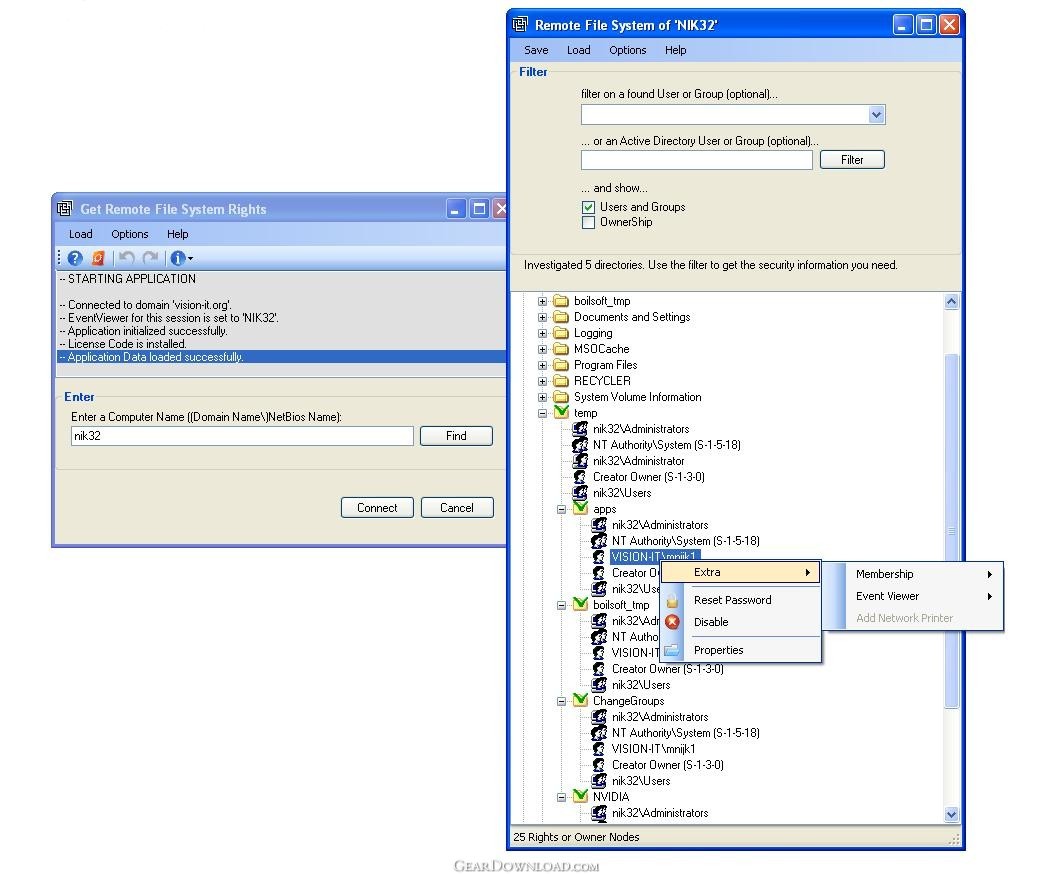Click the redo arrow toolbar icon
This screenshot has height=874, width=1053.
(x=150, y=258)
